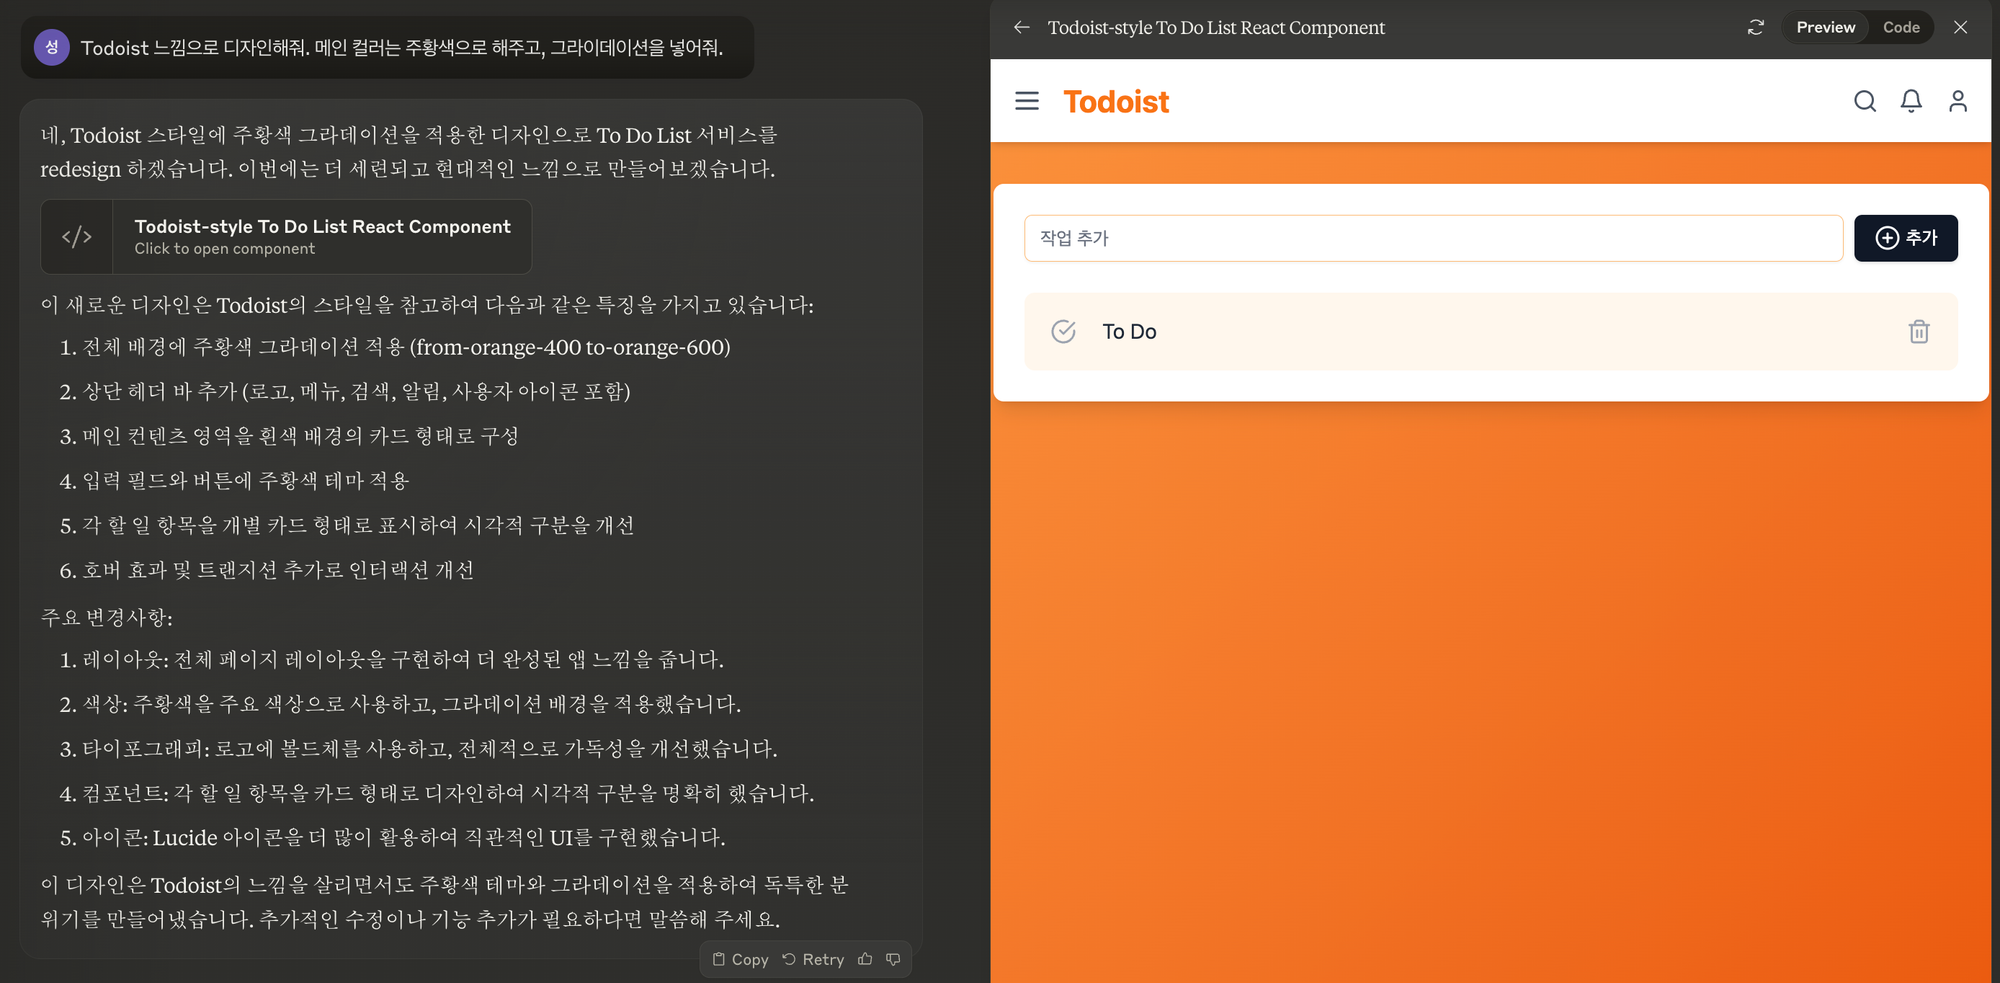The image size is (2000, 983).
Task: Copy the assistant response
Action: [x=740, y=959]
